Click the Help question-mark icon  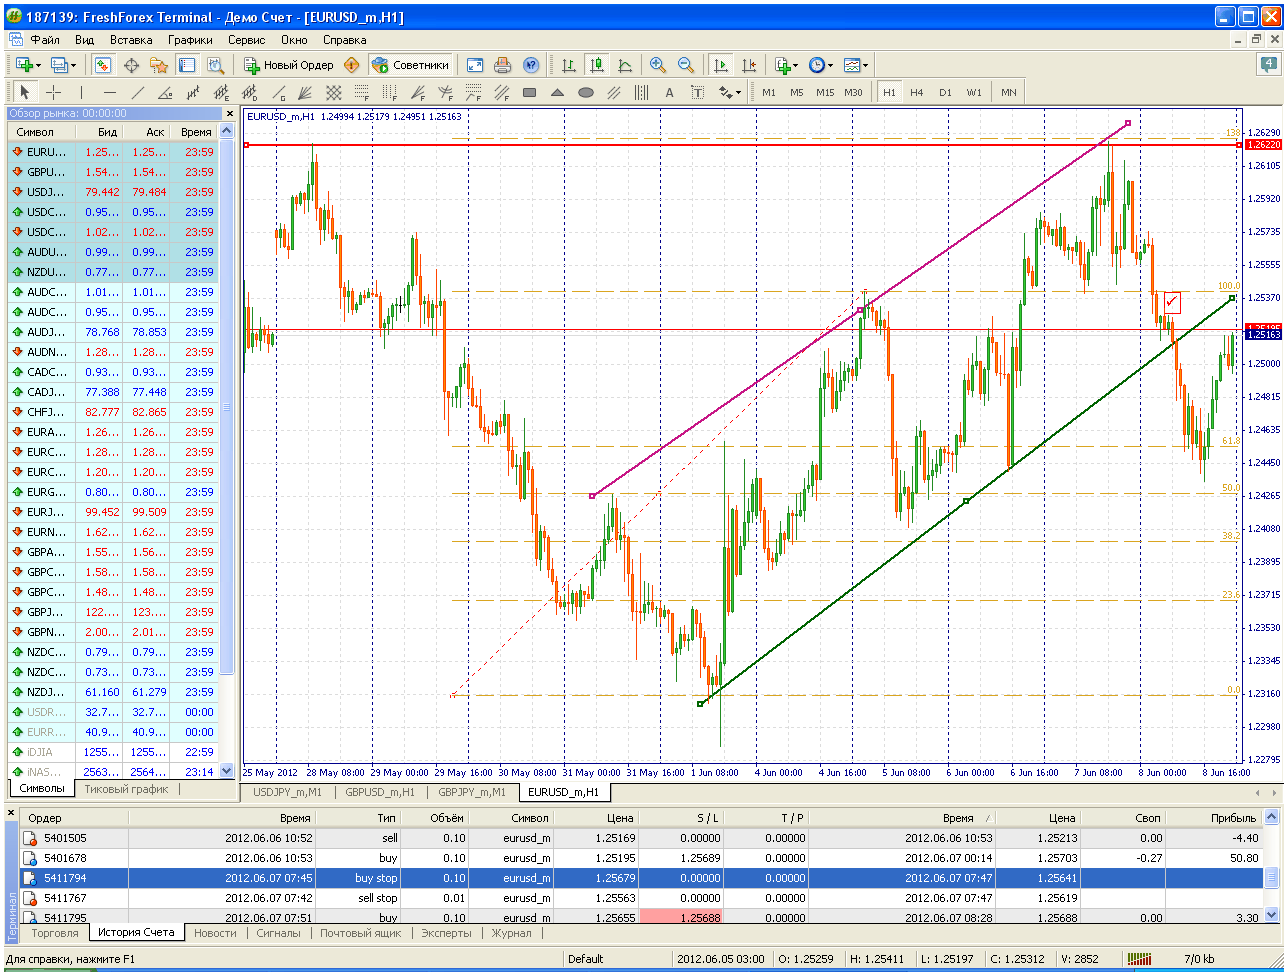pos(531,65)
